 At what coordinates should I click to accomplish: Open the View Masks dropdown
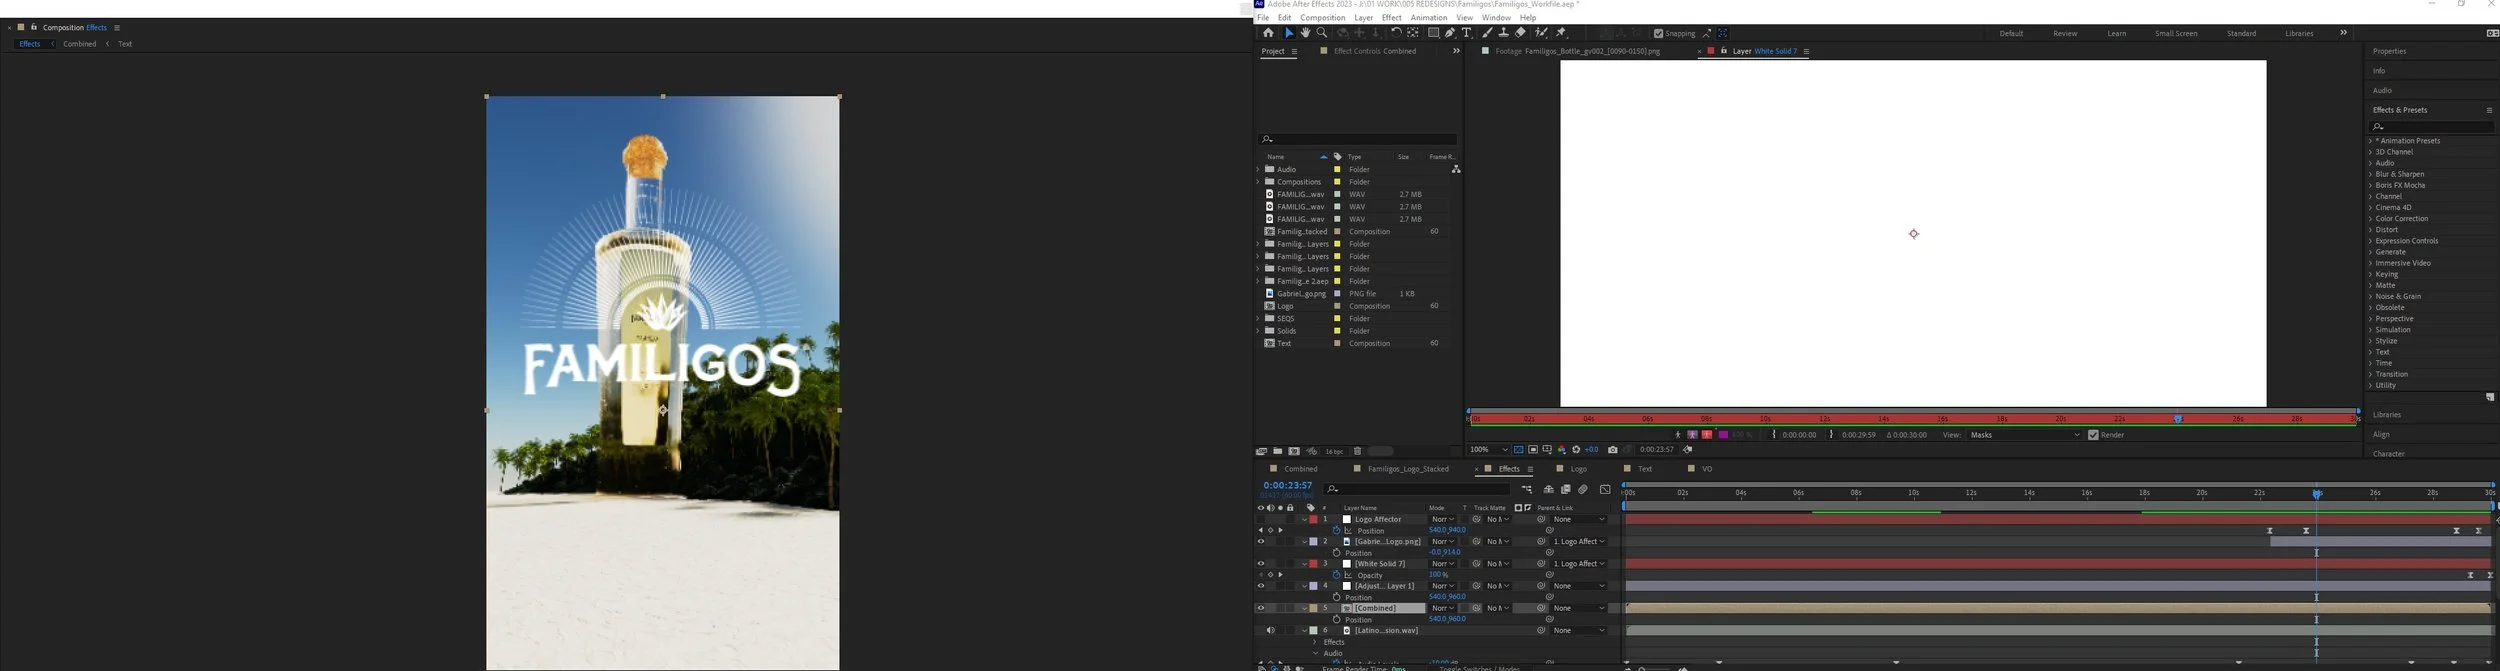[2025, 435]
